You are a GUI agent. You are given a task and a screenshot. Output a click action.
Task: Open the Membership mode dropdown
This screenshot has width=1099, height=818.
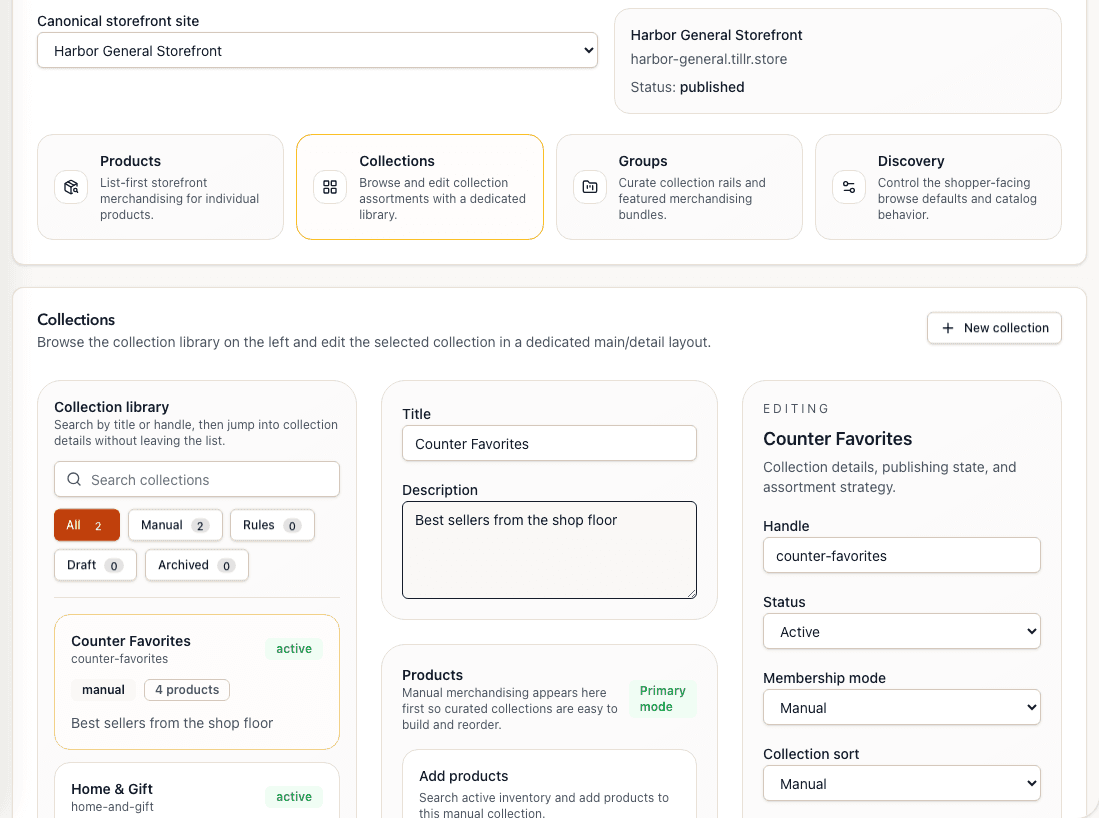point(901,707)
